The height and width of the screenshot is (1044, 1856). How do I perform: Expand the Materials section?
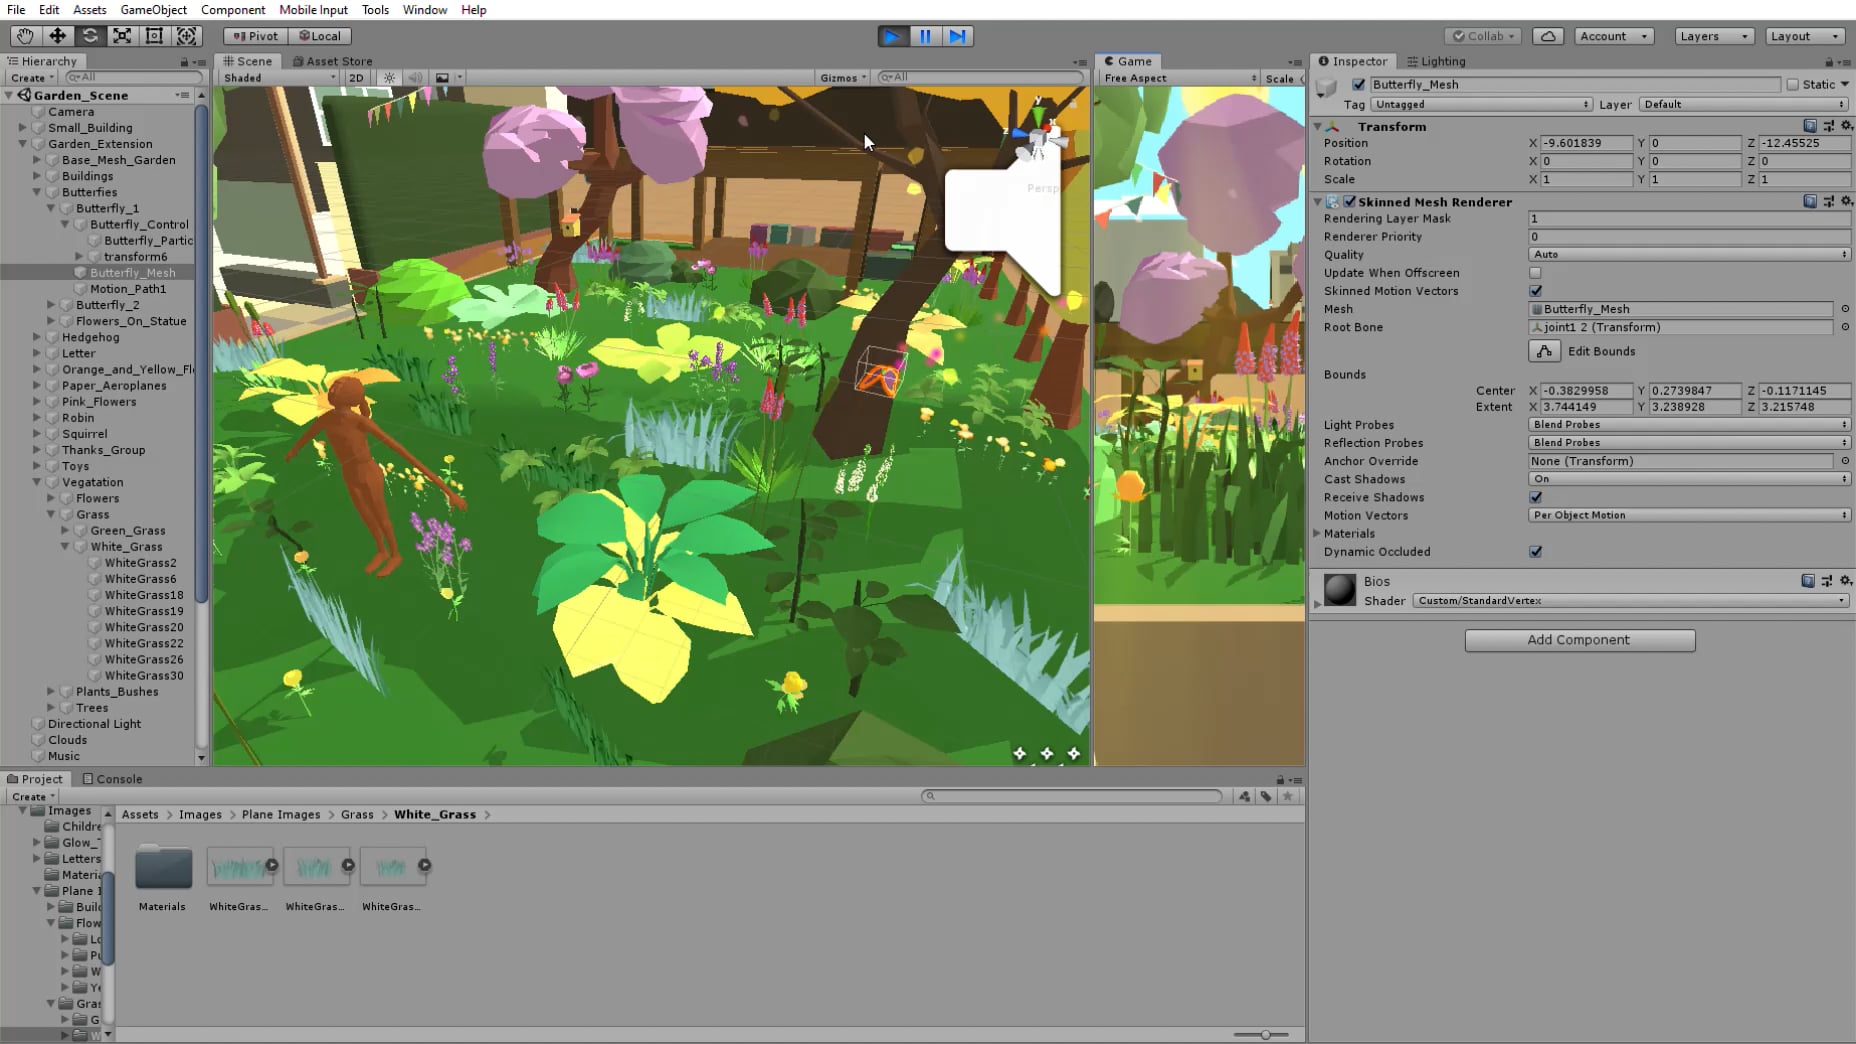coord(1318,534)
